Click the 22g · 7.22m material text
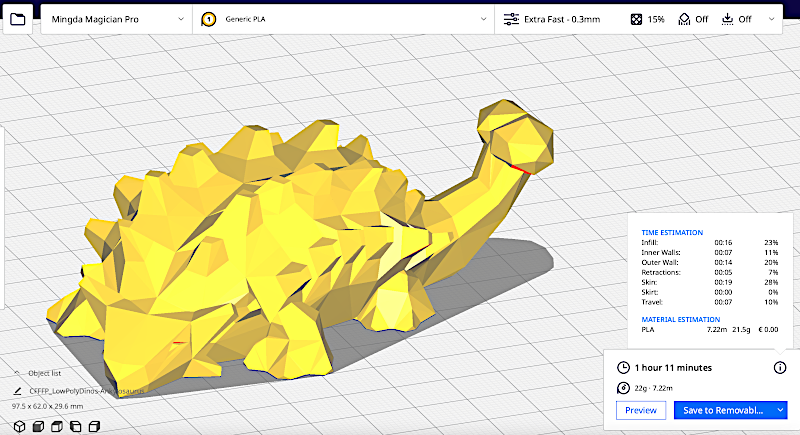 (x=653, y=388)
